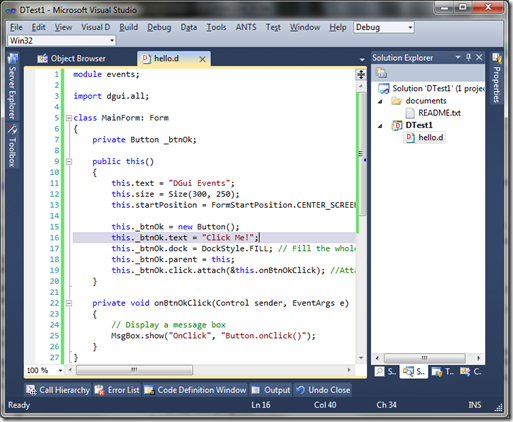Select hello.d file in Solution Explorer

click(x=431, y=137)
